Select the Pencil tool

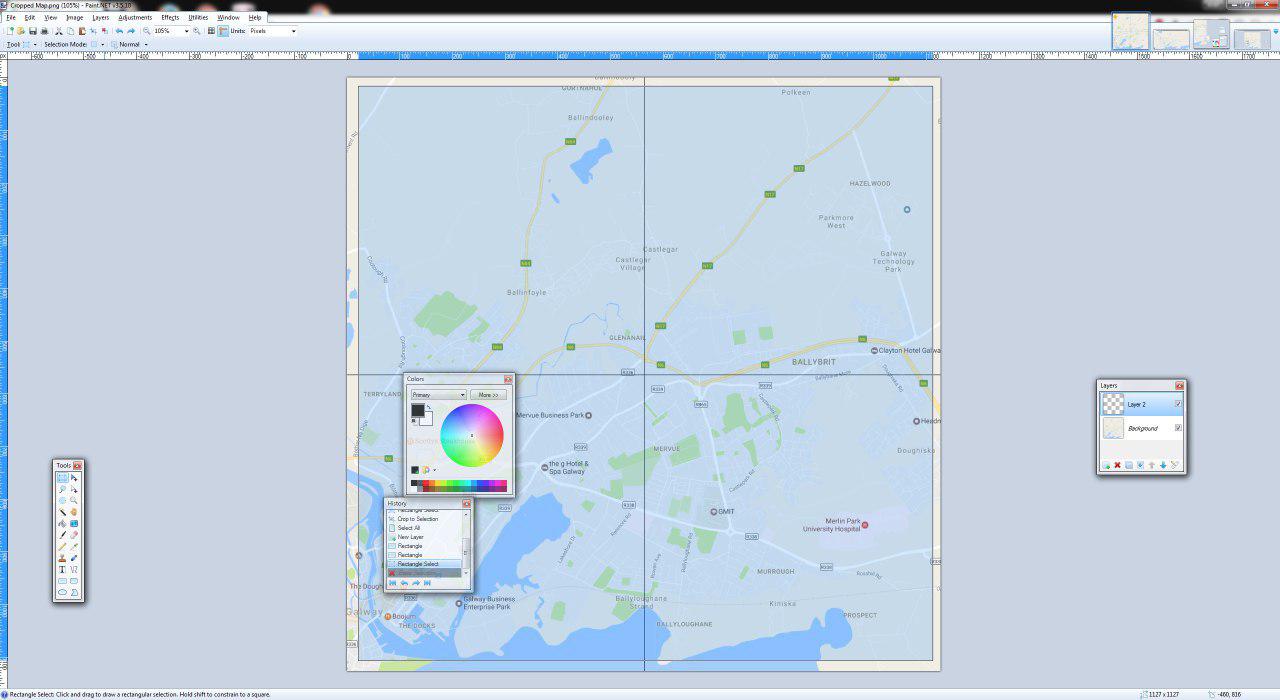63,546
